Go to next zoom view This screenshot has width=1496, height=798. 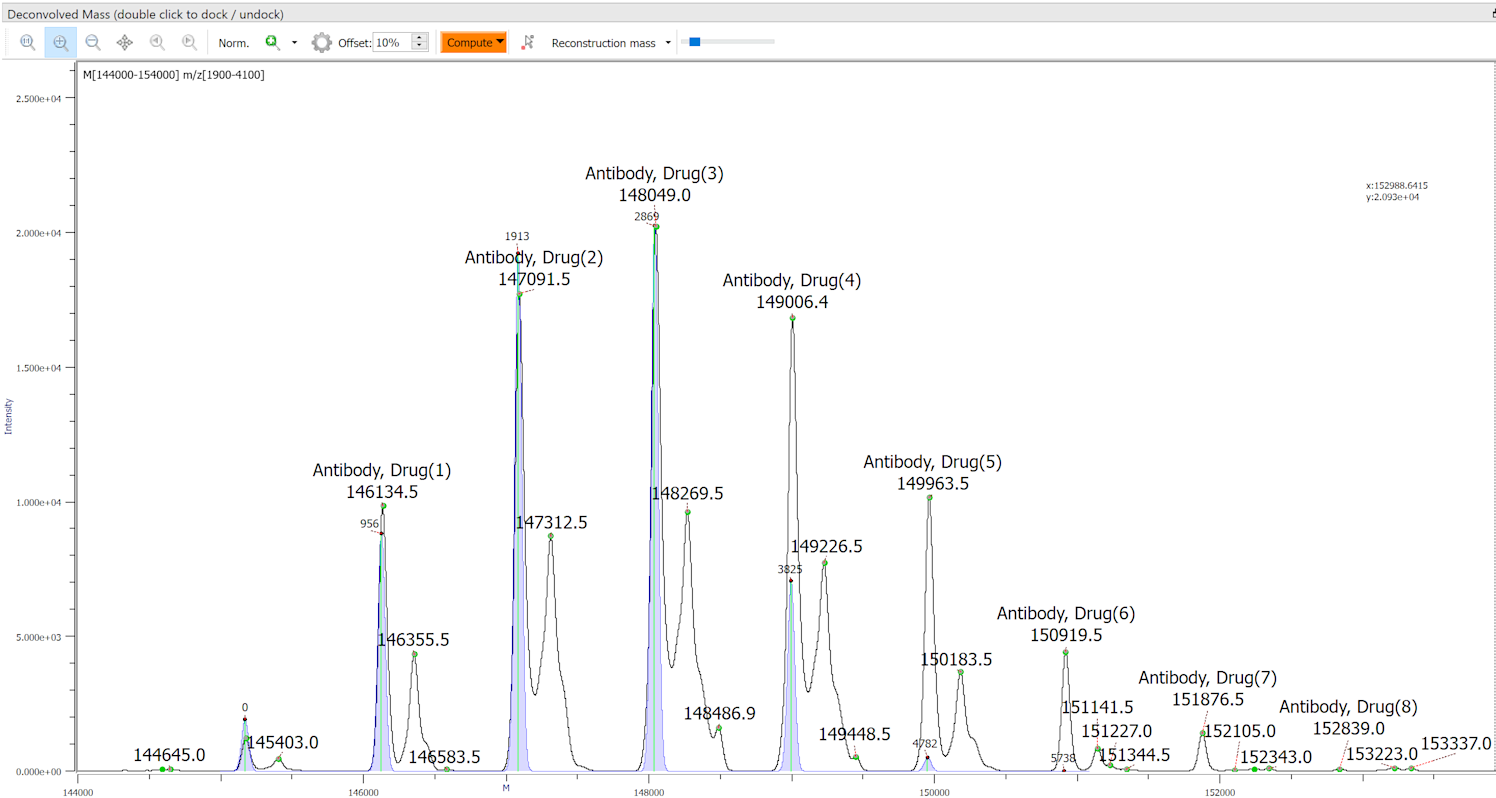189,43
